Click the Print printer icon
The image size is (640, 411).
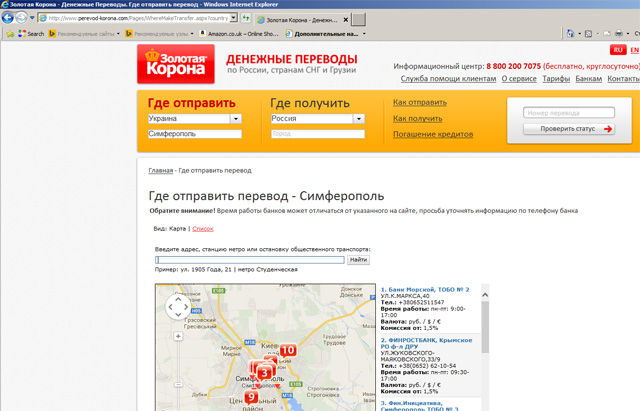pyautogui.click(x=619, y=33)
